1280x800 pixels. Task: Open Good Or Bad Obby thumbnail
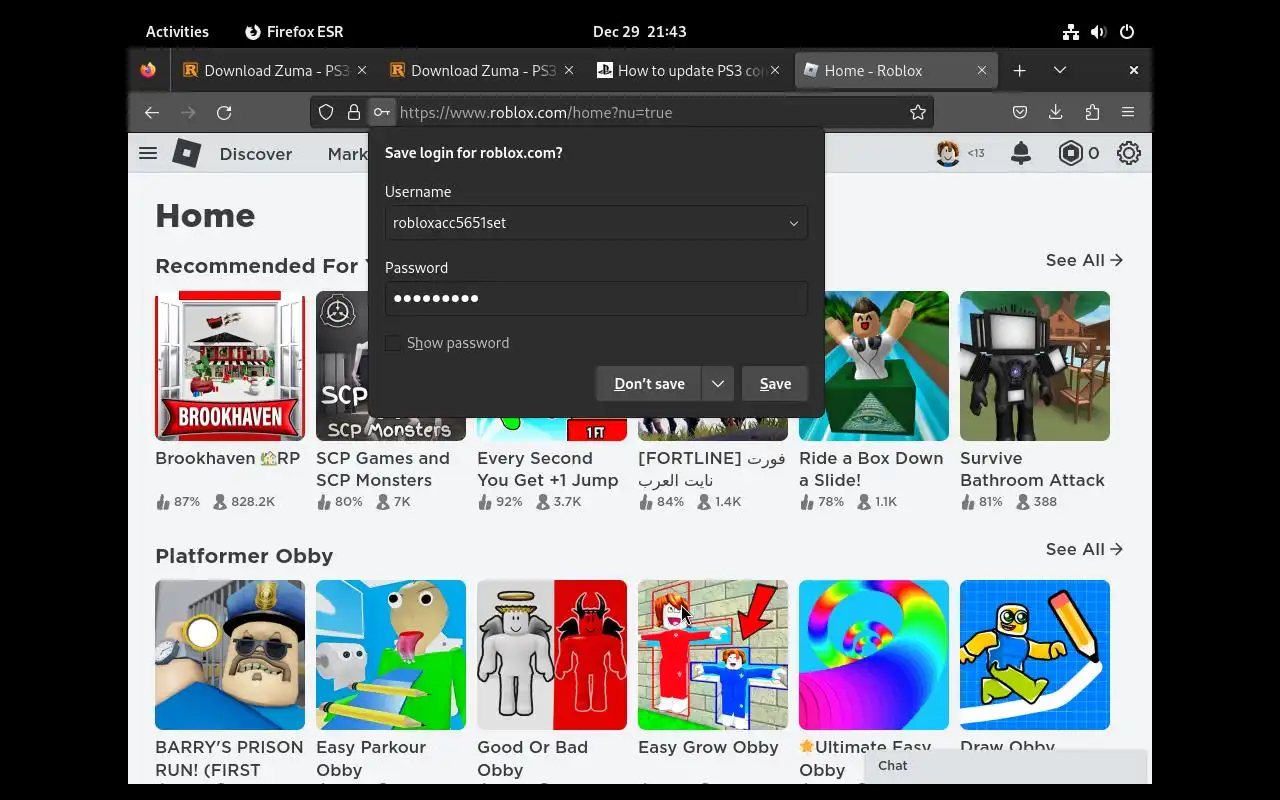(552, 655)
